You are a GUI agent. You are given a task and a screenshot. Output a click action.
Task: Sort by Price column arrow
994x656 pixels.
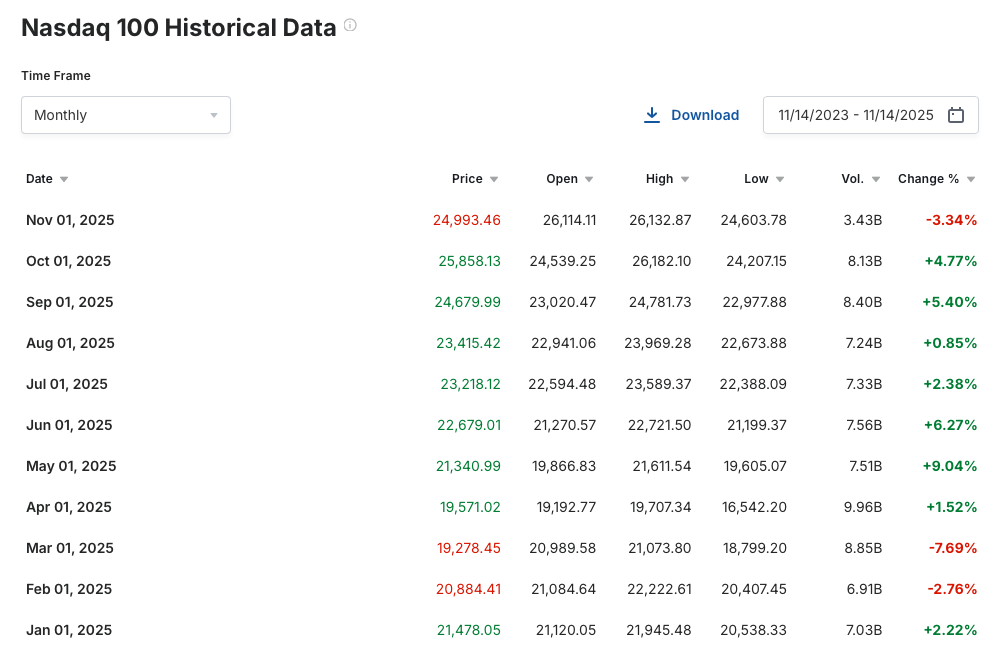(x=494, y=179)
